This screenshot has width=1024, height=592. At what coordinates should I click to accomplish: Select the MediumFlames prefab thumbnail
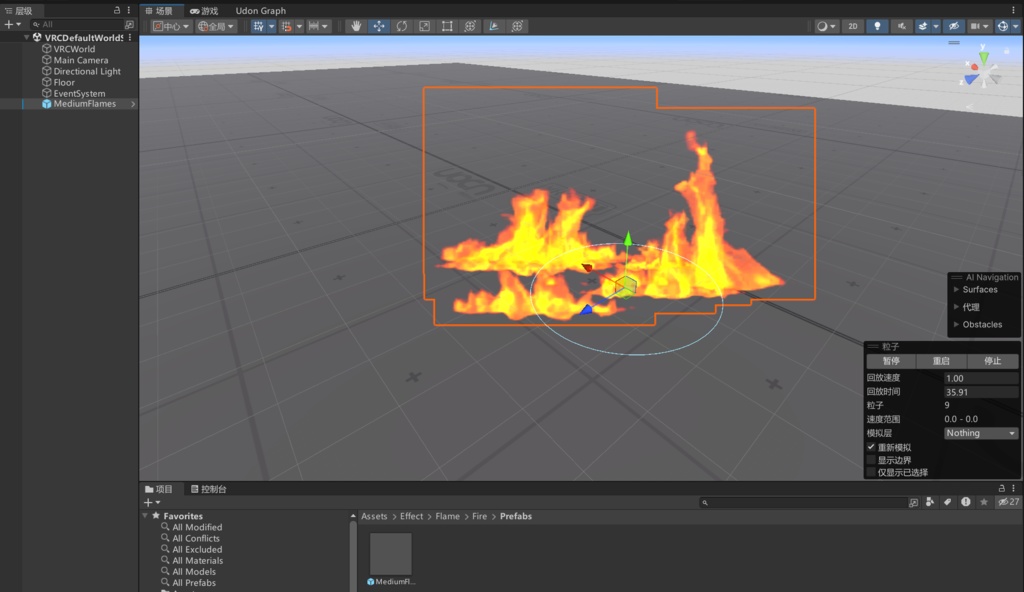pyautogui.click(x=391, y=553)
